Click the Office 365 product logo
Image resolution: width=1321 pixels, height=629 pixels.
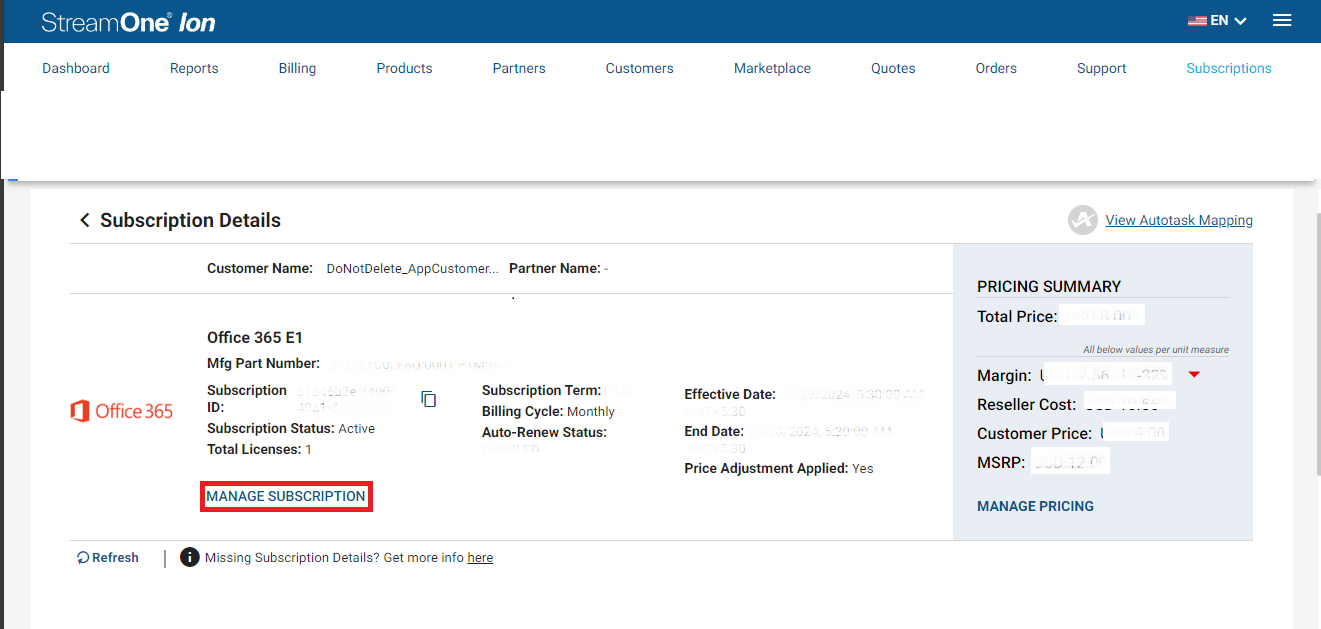122,411
